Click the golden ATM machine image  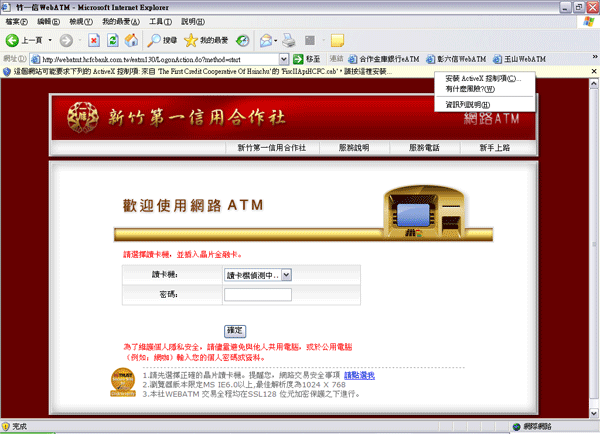point(425,212)
